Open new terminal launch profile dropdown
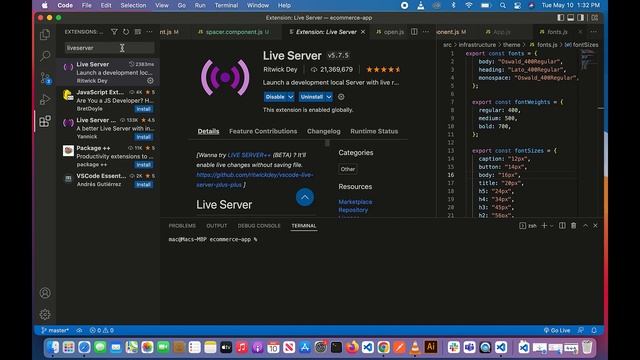Viewport: 640px width, 360px height. [551, 226]
